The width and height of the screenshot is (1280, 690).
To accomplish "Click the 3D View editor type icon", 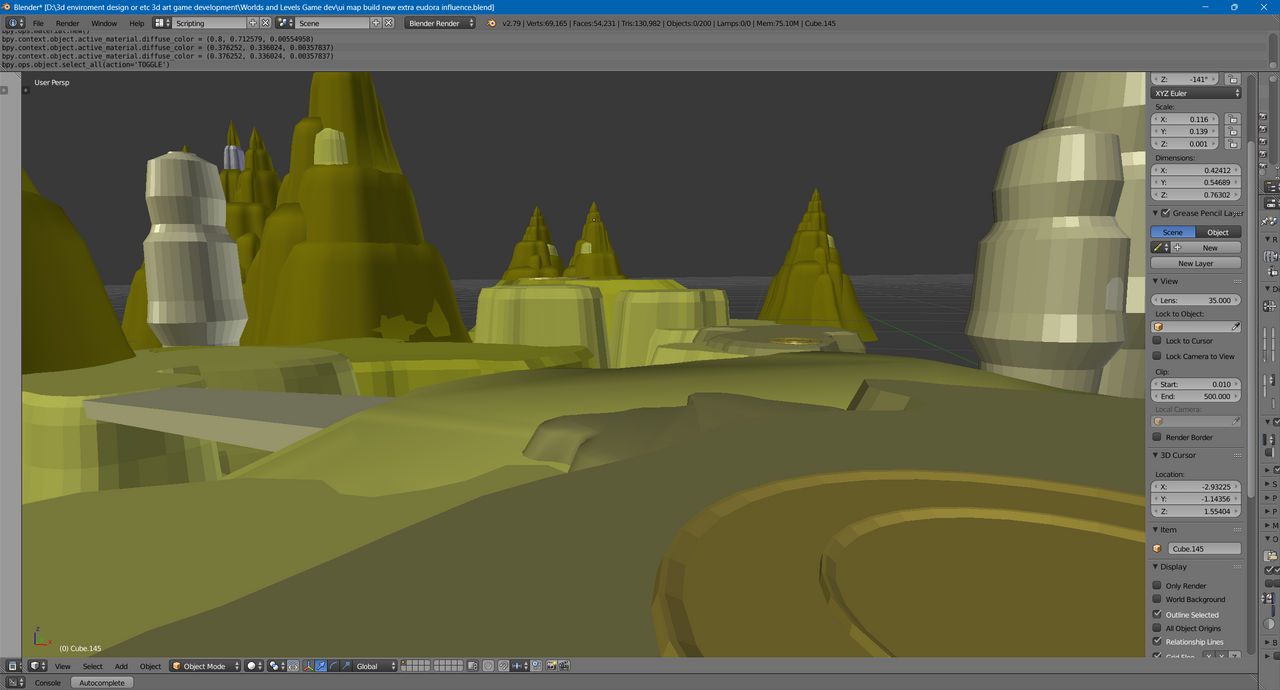I will pos(38,665).
